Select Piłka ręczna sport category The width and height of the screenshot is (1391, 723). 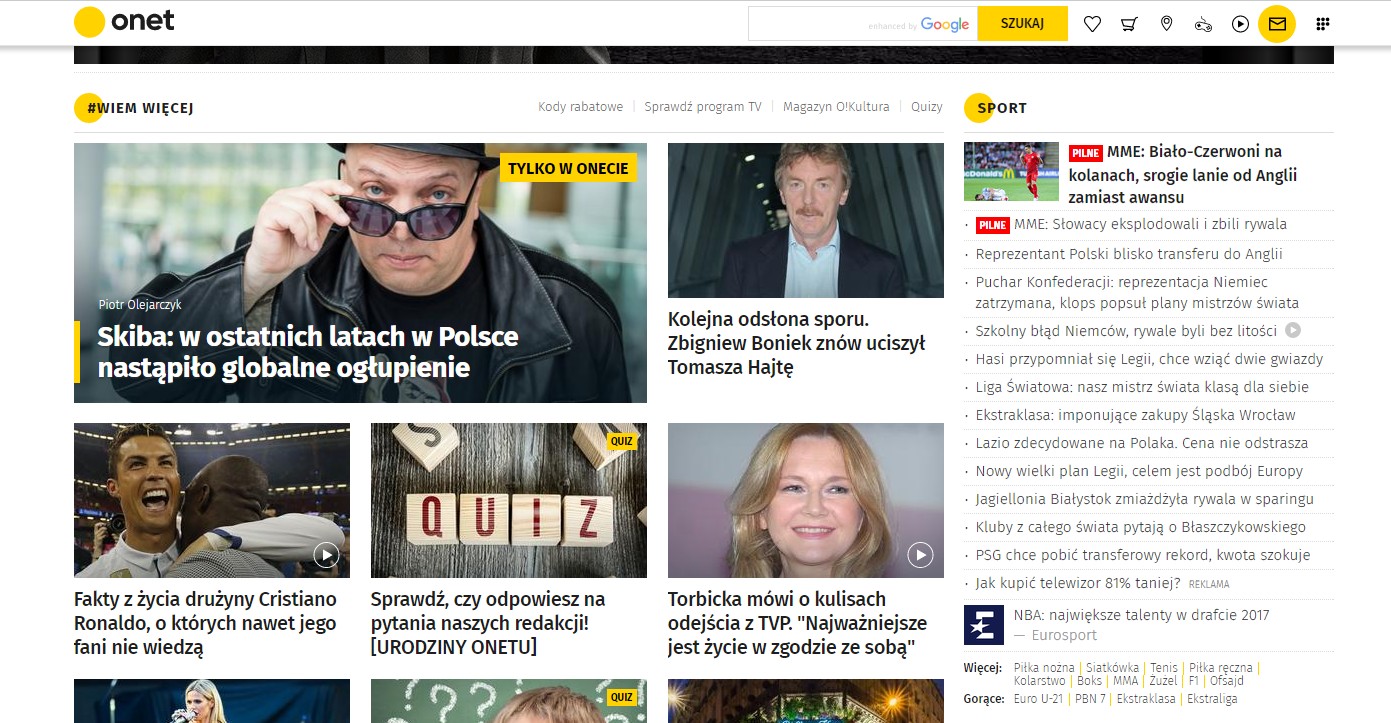1221,667
